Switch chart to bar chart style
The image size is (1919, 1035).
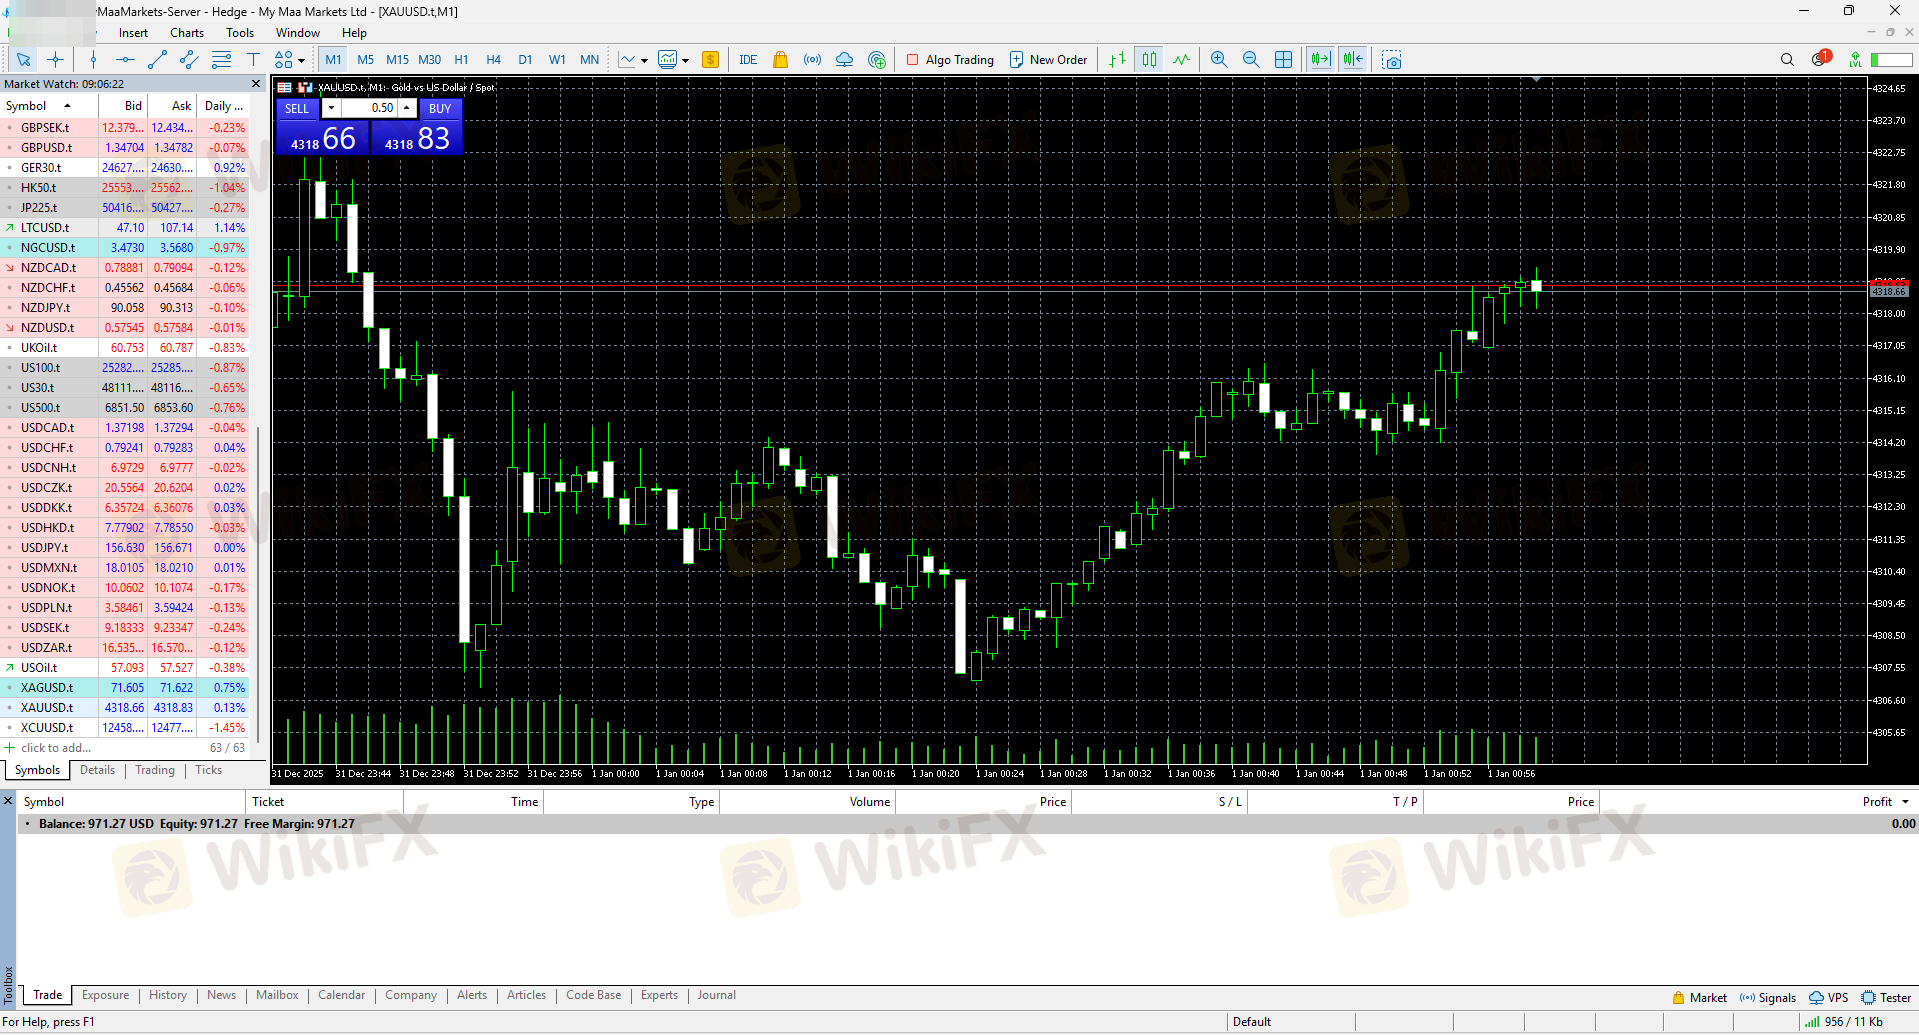(x=1118, y=60)
